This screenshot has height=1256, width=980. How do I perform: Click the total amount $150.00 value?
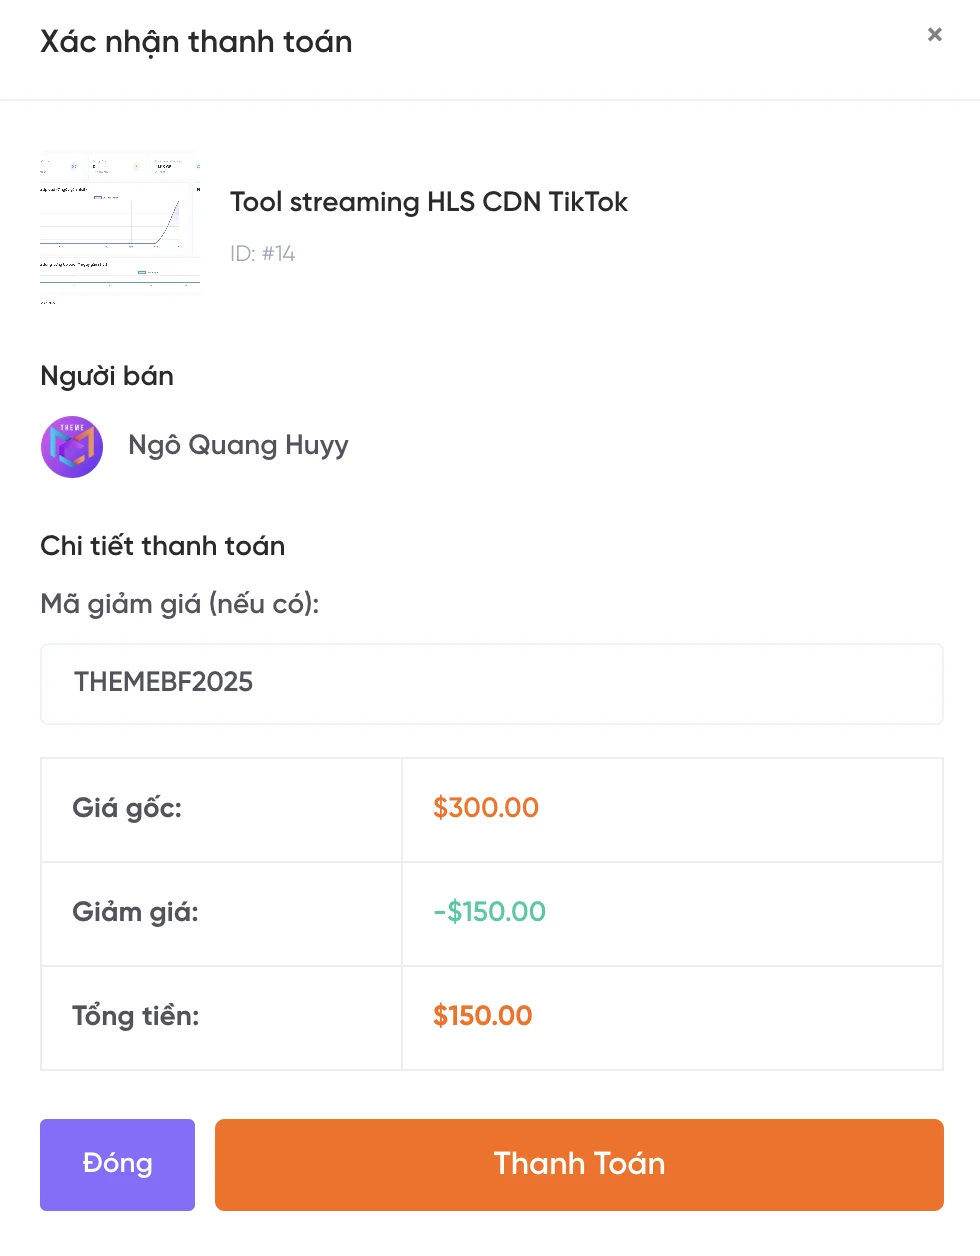(x=482, y=1016)
